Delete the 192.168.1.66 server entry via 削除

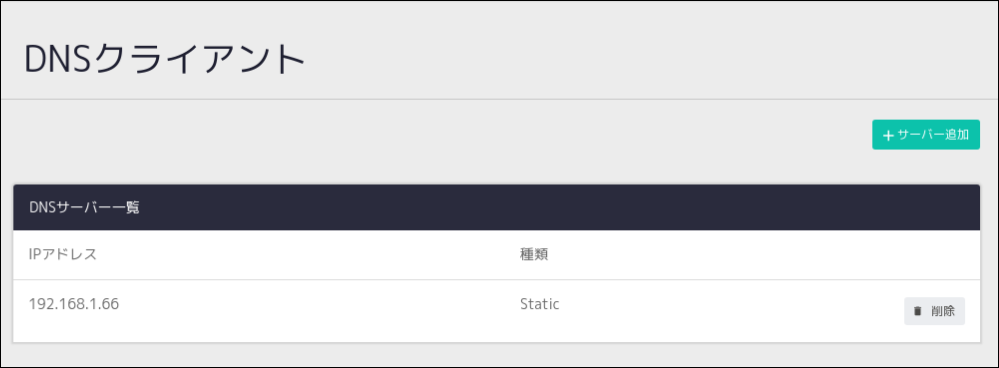[934, 311]
